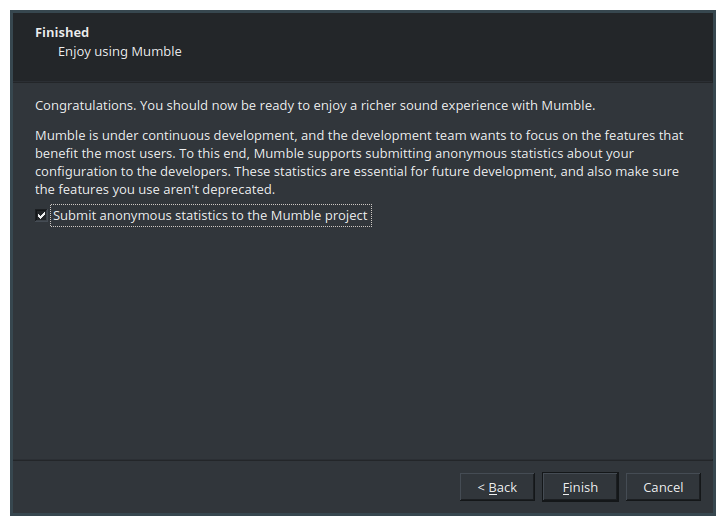This screenshot has width=726, height=526.
Task: Click the 'Finished' page title
Action: coord(62,32)
